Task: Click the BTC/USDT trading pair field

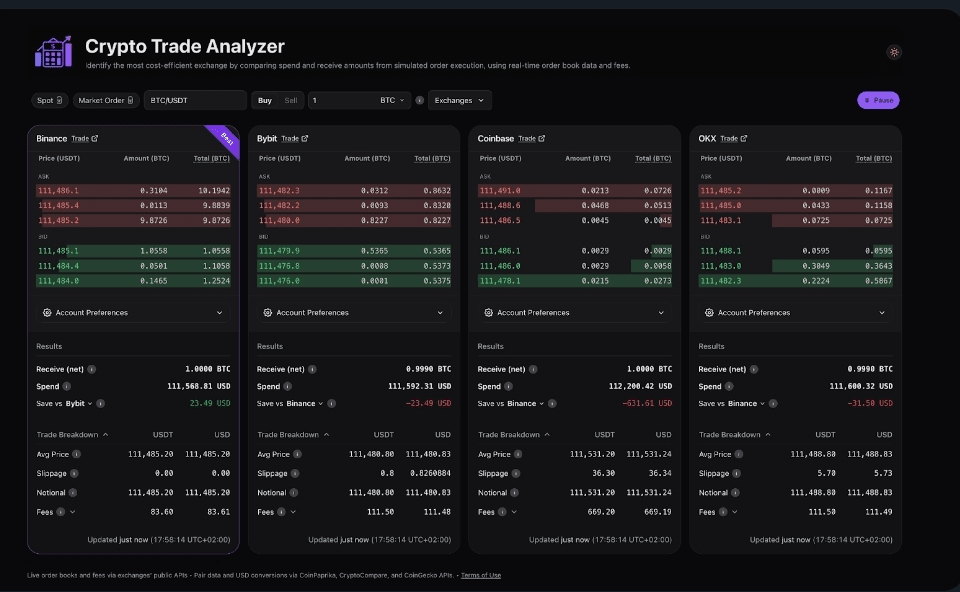Action: [x=195, y=100]
